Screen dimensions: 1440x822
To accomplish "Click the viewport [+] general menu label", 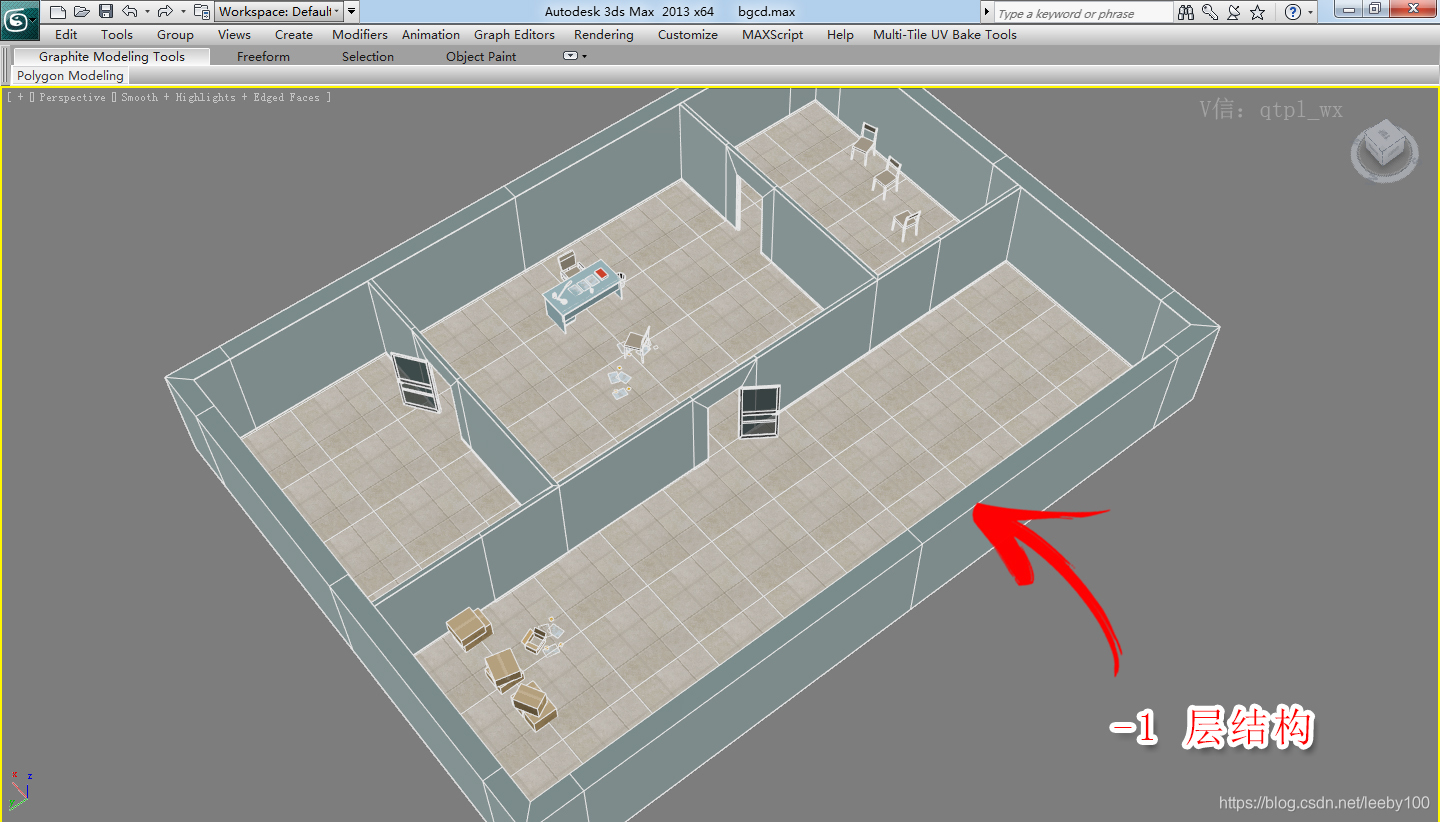I will [x=19, y=97].
